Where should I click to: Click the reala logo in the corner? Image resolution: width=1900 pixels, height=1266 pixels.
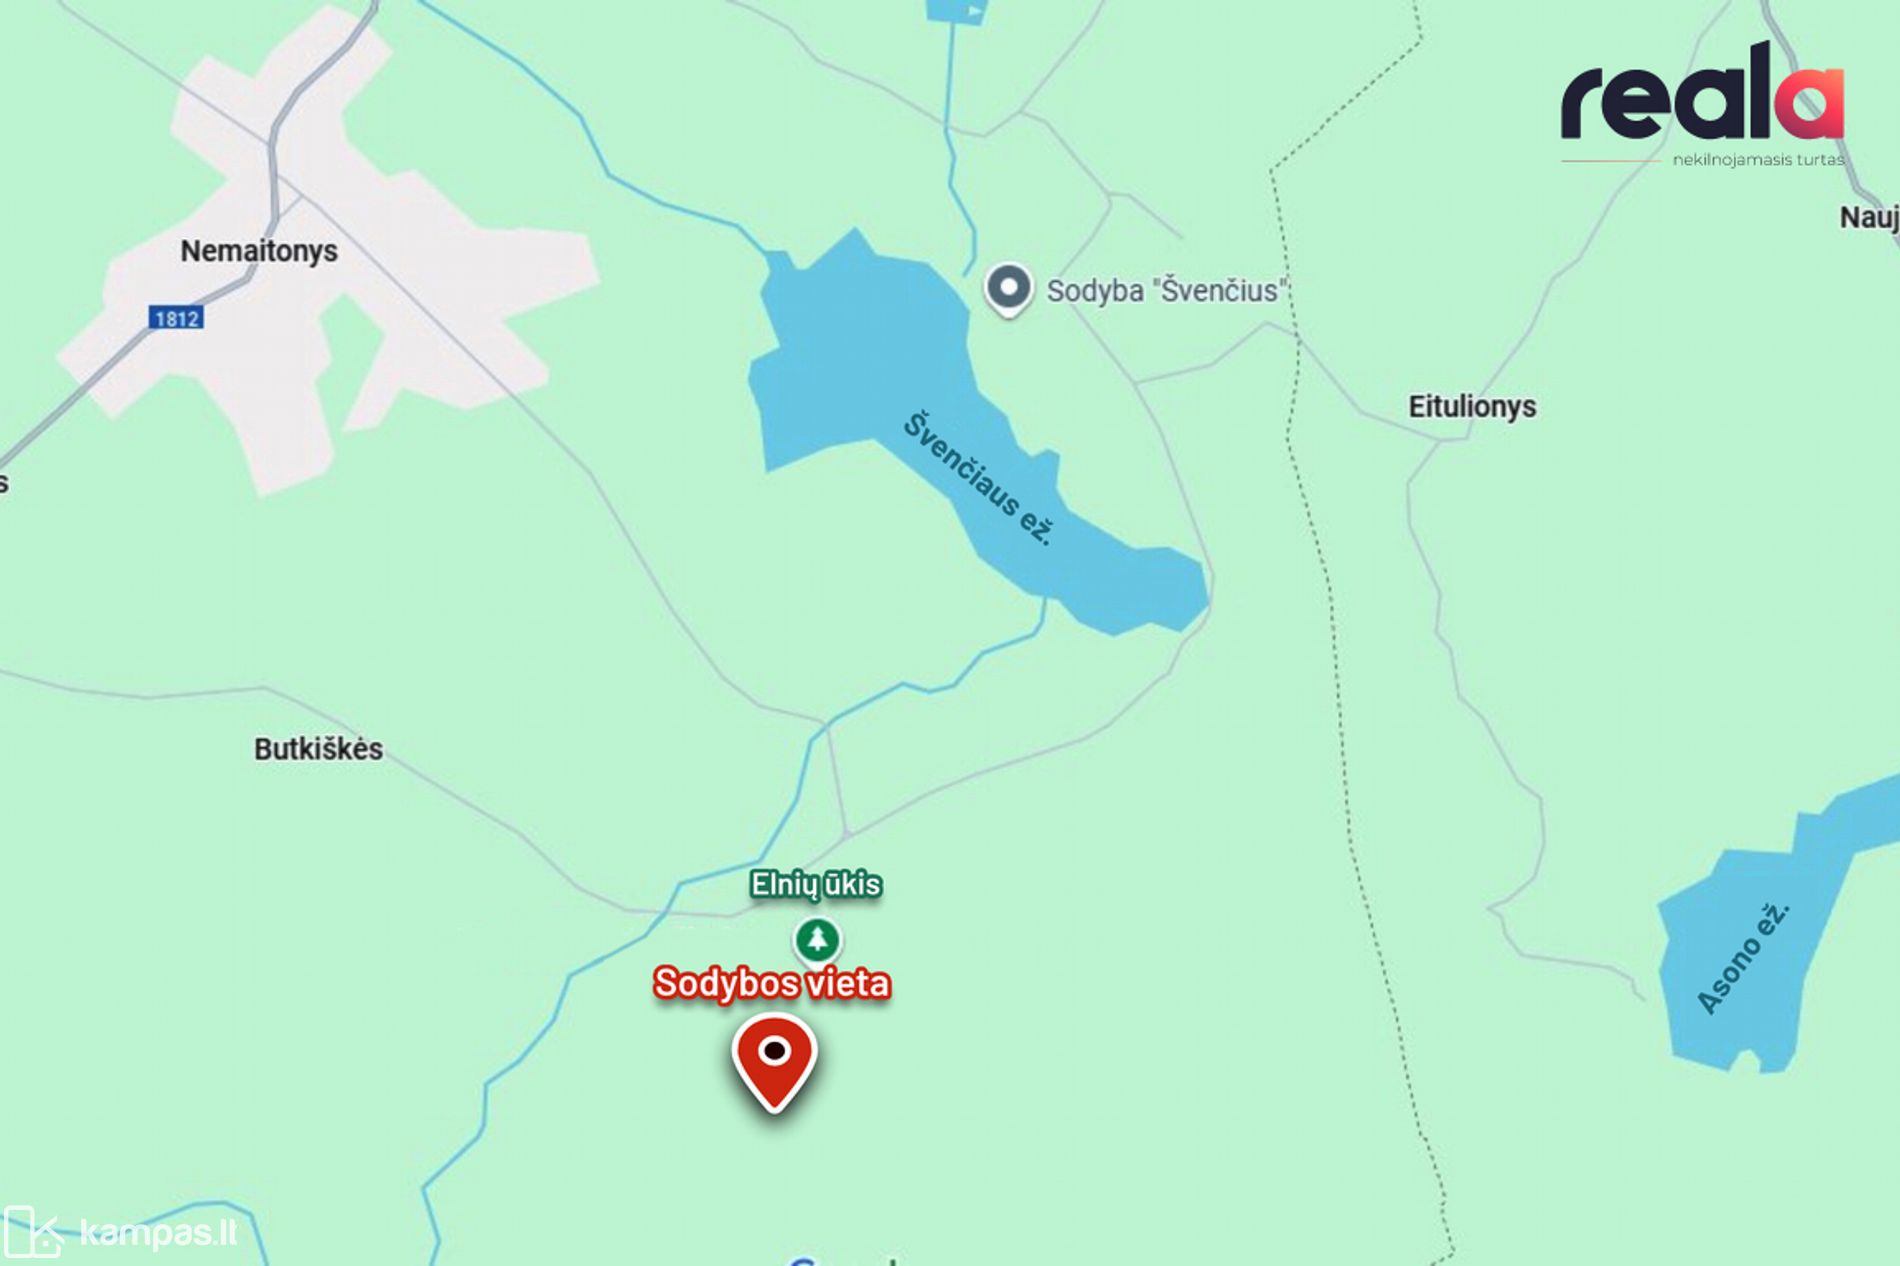pyautogui.click(x=1702, y=104)
